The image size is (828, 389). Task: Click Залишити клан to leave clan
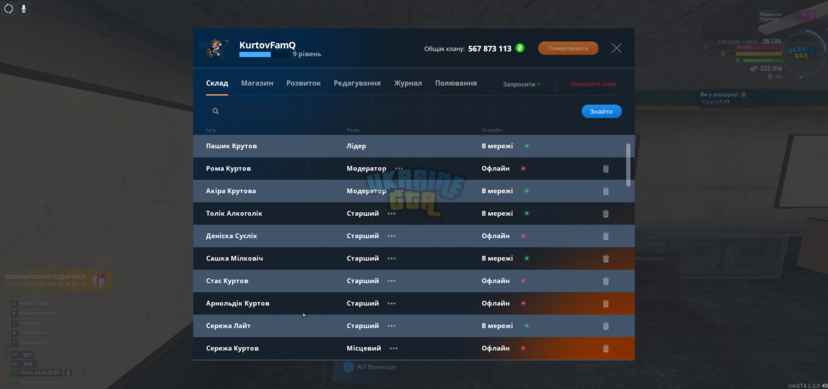[593, 84]
